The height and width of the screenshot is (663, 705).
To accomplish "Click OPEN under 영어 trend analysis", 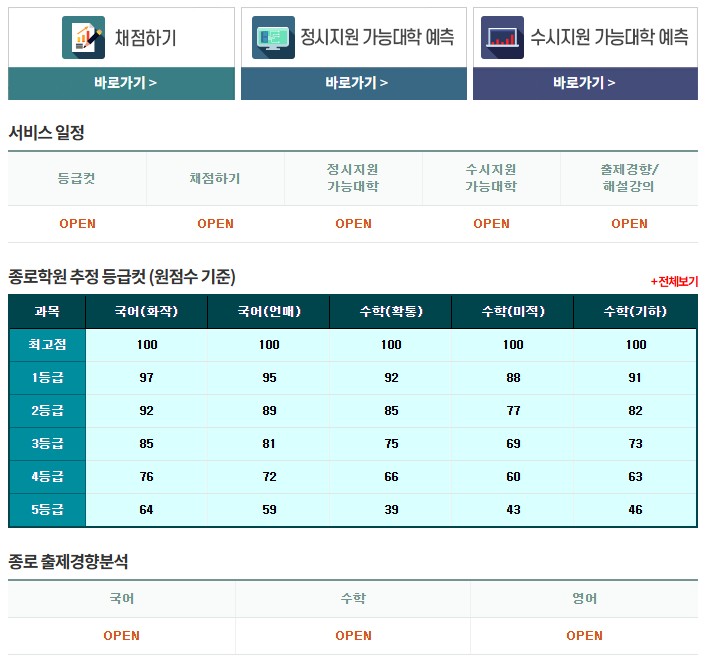I will click(x=585, y=636).
